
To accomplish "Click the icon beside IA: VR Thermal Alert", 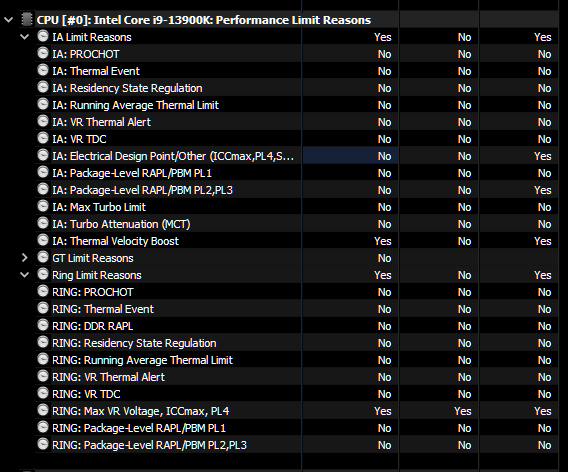I will tap(43, 121).
